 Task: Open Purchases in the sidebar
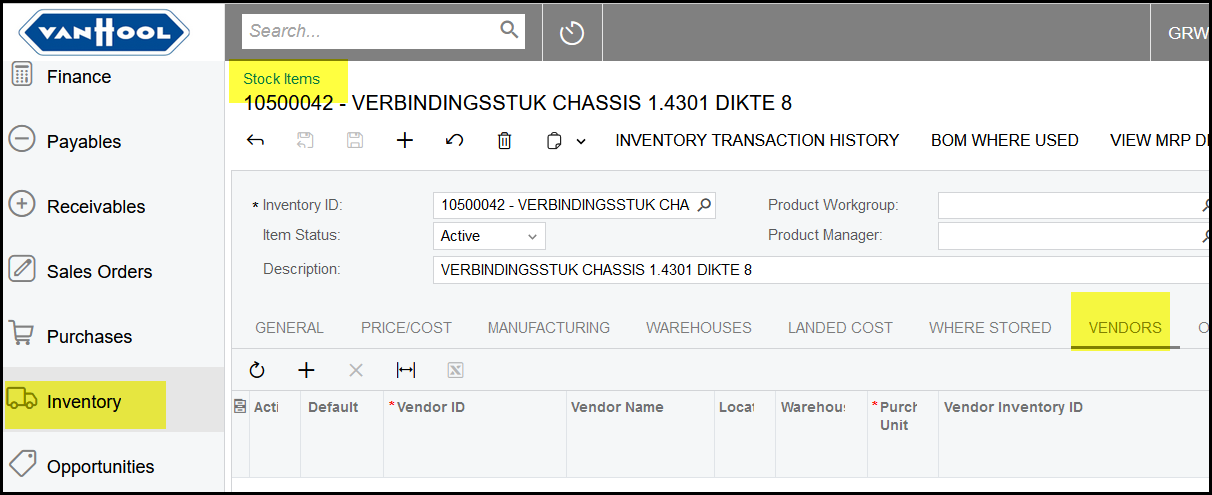[89, 337]
